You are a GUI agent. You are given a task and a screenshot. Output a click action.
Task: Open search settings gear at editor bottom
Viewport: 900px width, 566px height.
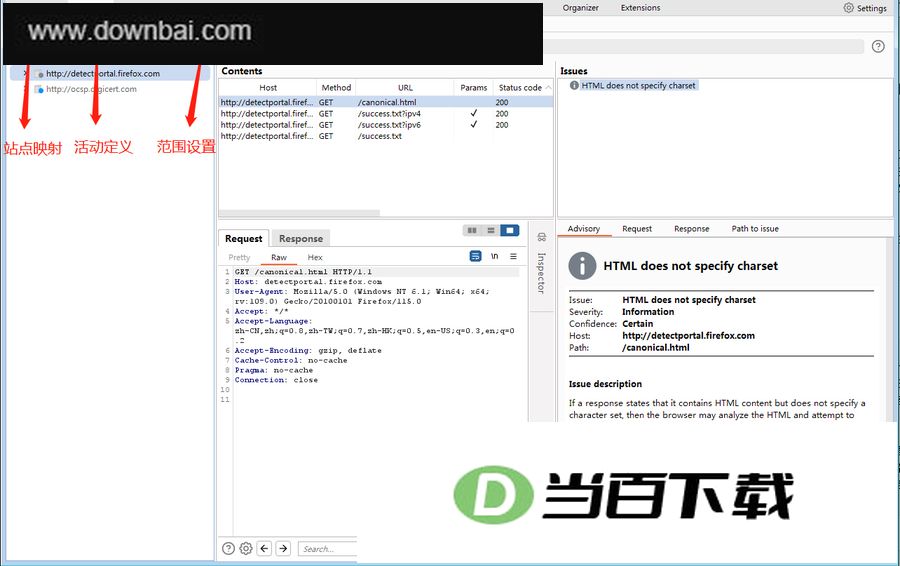coord(246,548)
